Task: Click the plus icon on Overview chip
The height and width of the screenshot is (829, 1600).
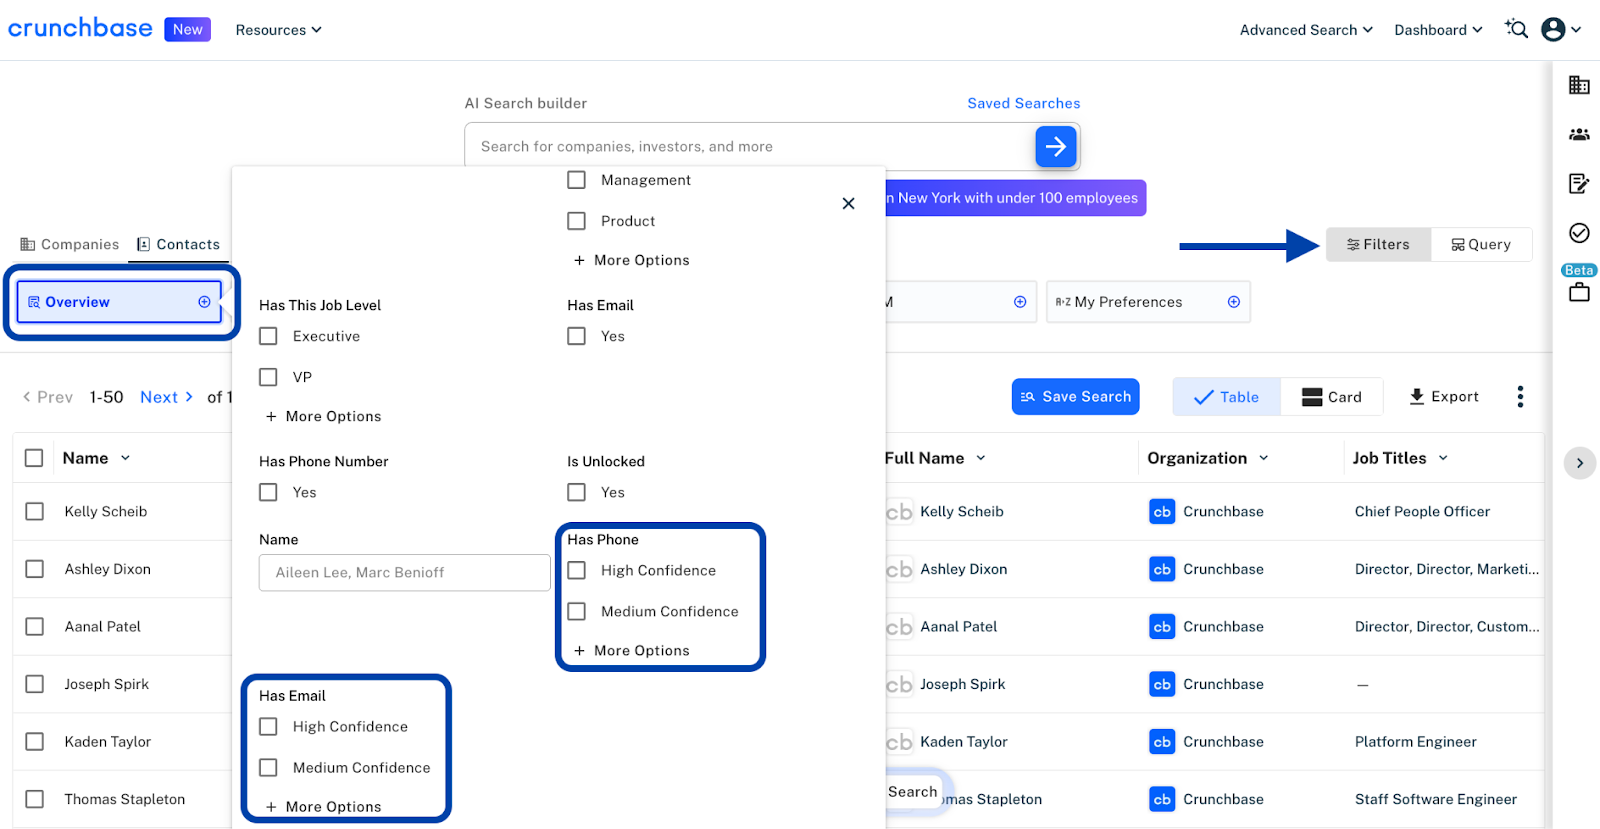Action: [x=204, y=302]
